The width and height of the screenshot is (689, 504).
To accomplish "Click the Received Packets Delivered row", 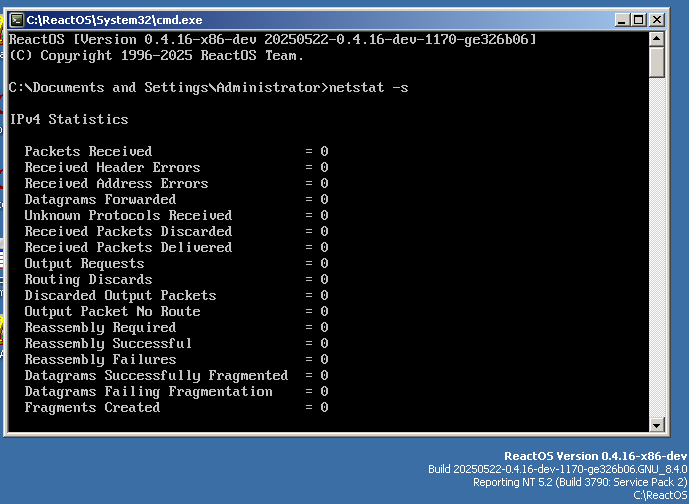I will 176,247.
